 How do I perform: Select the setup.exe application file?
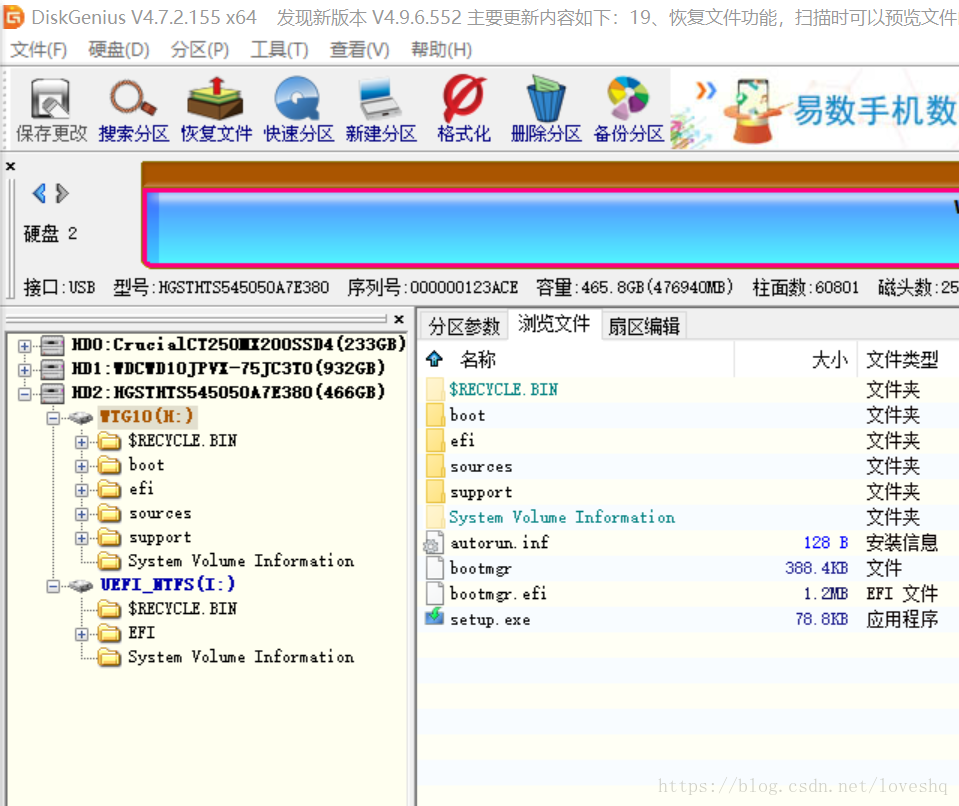(x=490, y=619)
